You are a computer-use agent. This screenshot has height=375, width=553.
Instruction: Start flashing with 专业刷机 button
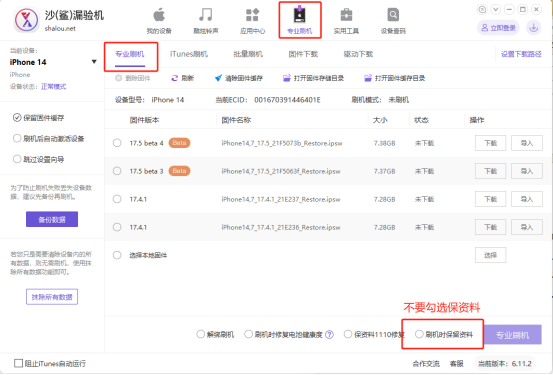[x=512, y=335]
